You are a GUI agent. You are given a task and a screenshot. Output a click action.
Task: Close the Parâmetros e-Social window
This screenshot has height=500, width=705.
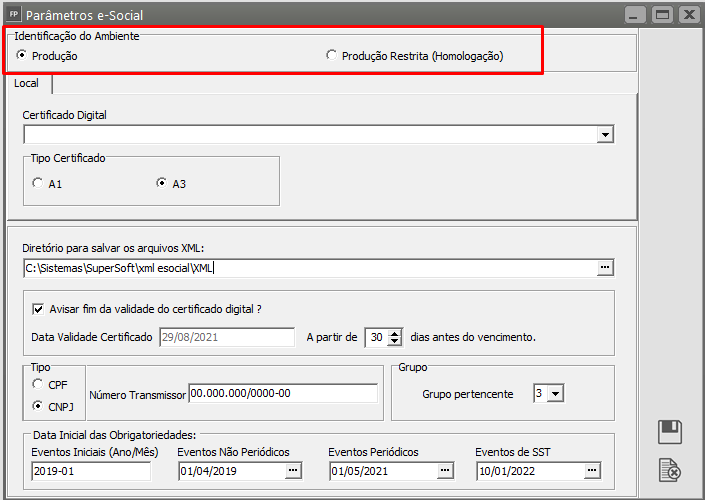689,14
